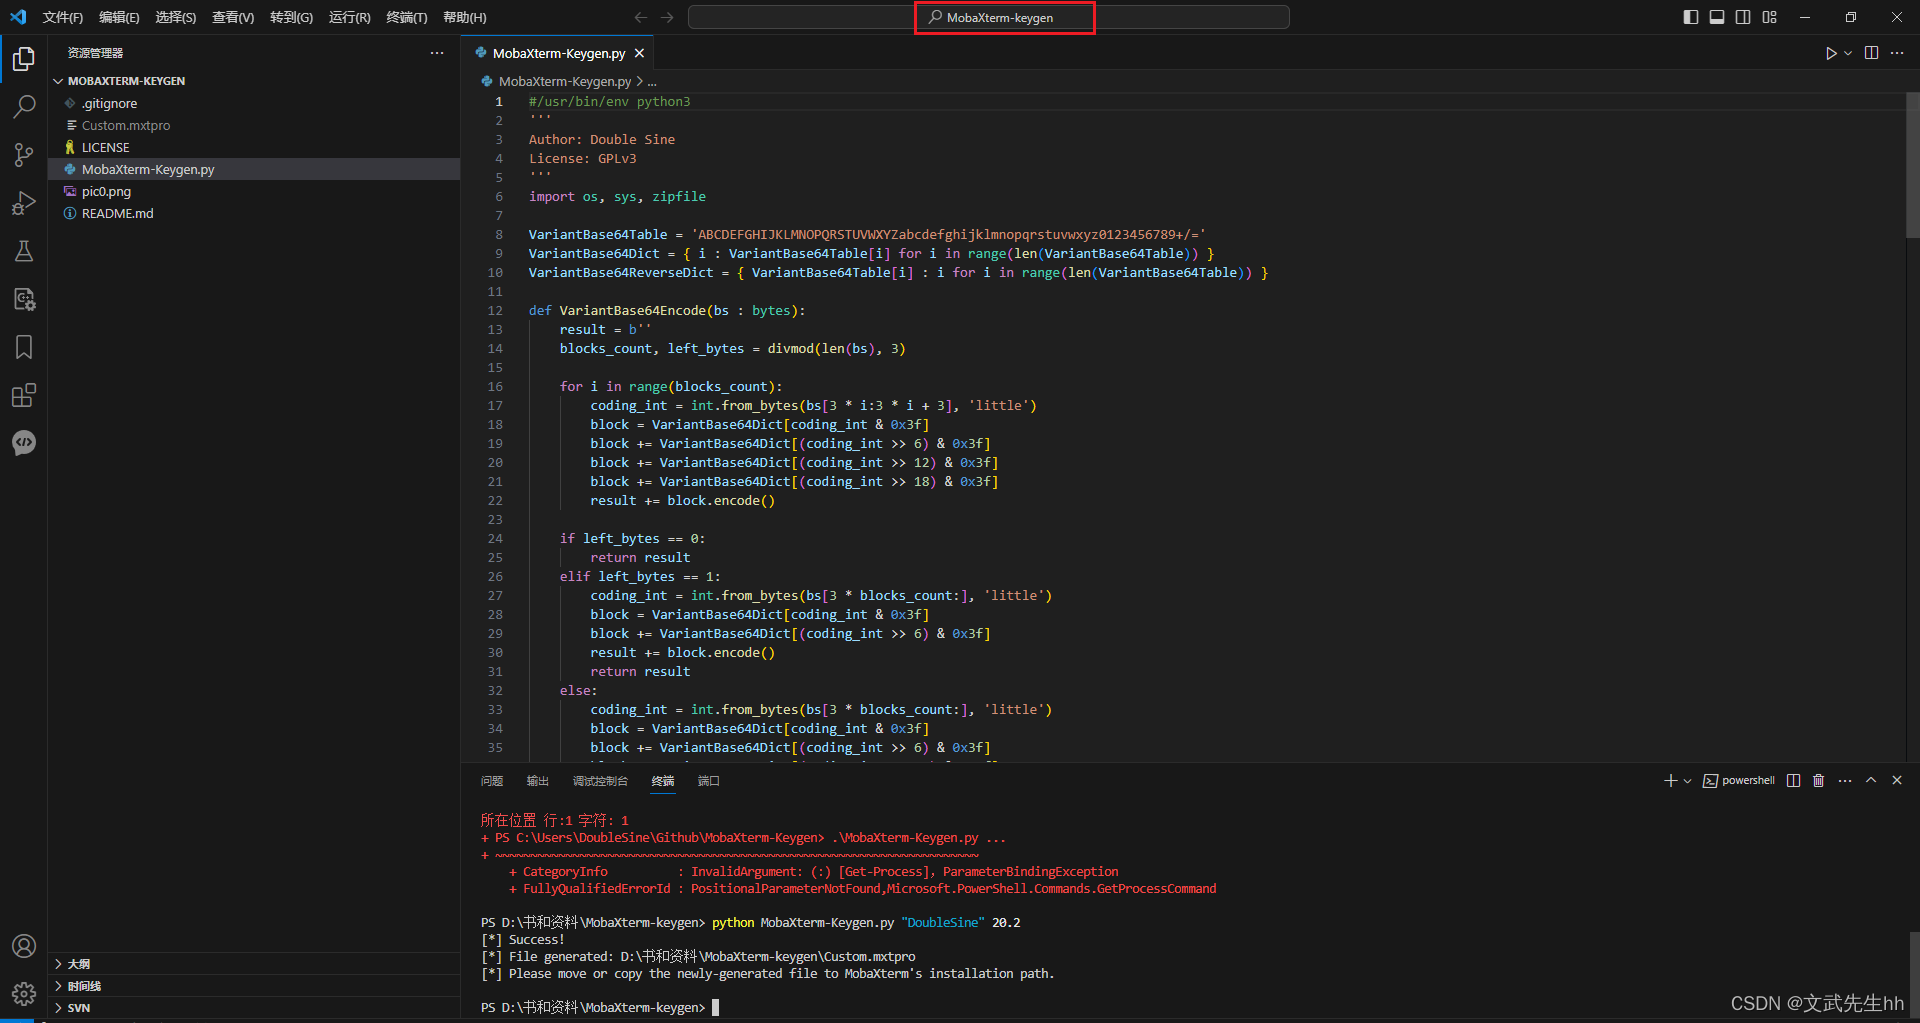Open the Accounts menu icon
This screenshot has height=1023, width=1920.
tap(24, 946)
